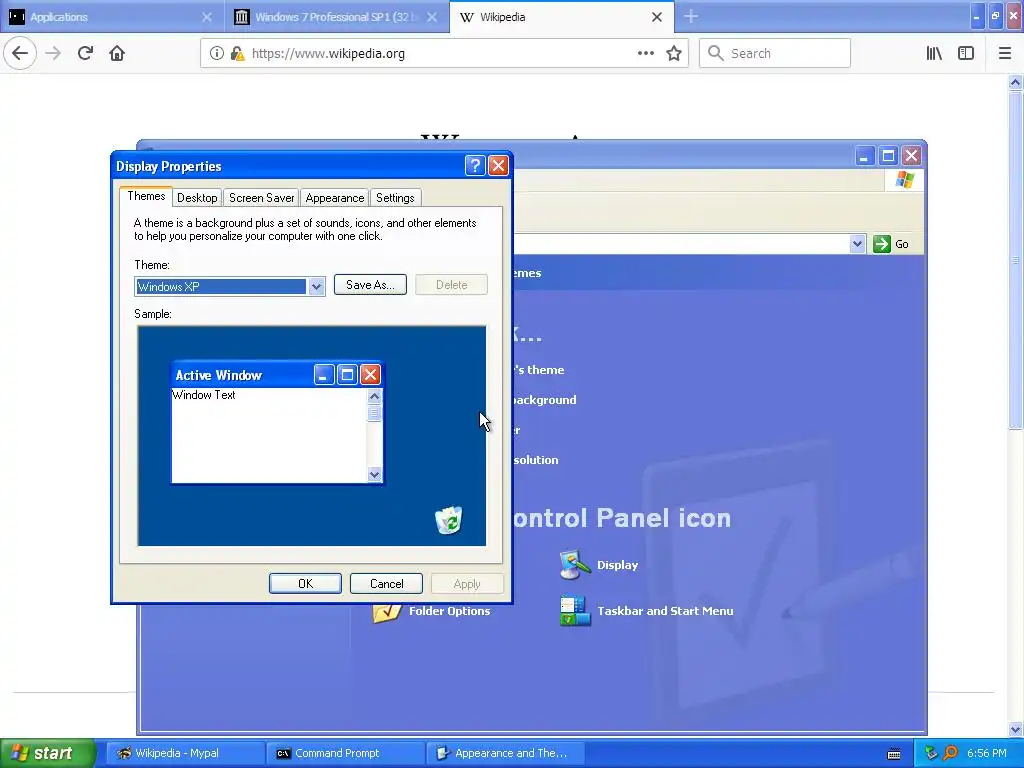Switch to Appearance and Themes taskbar button

[505, 753]
